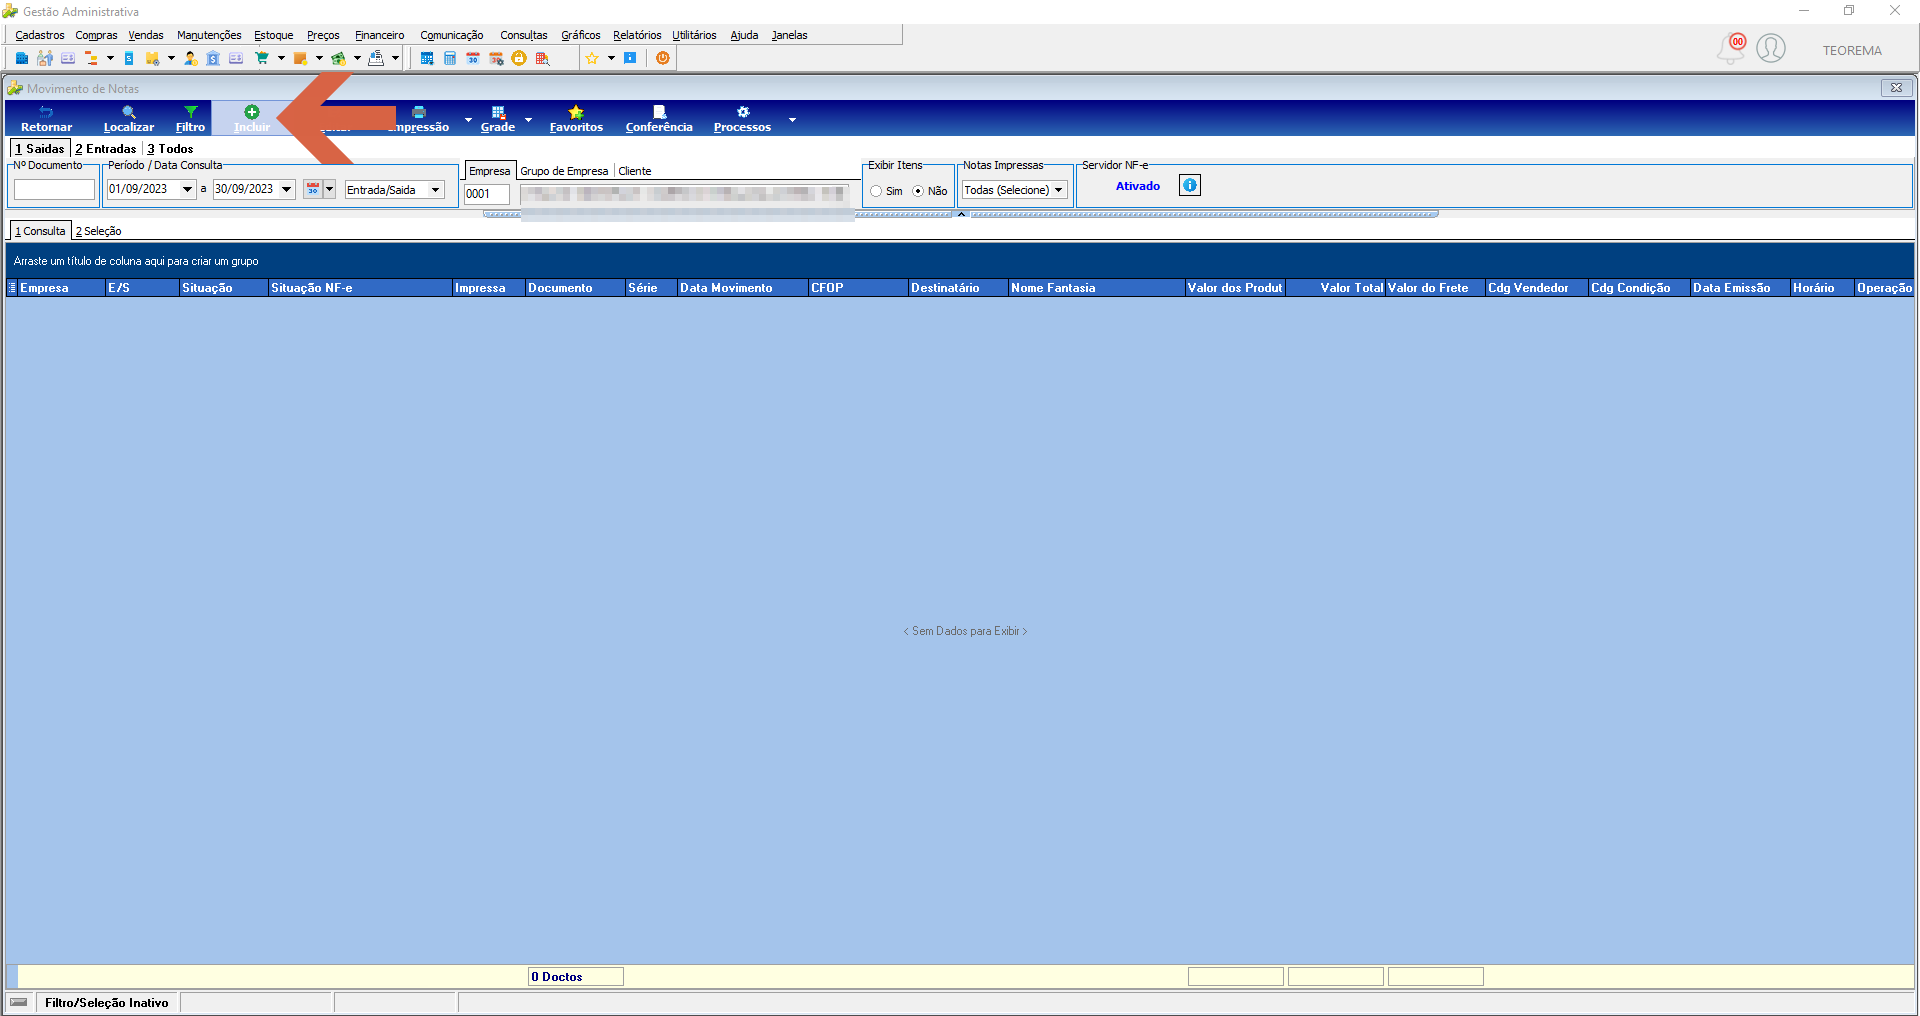Sort by Situação NF-e column header
1920x1016 pixels.
click(360, 288)
